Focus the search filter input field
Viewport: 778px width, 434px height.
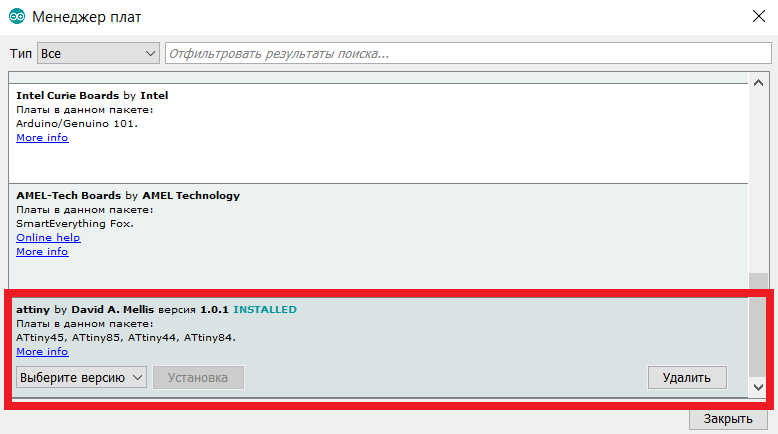(468, 53)
